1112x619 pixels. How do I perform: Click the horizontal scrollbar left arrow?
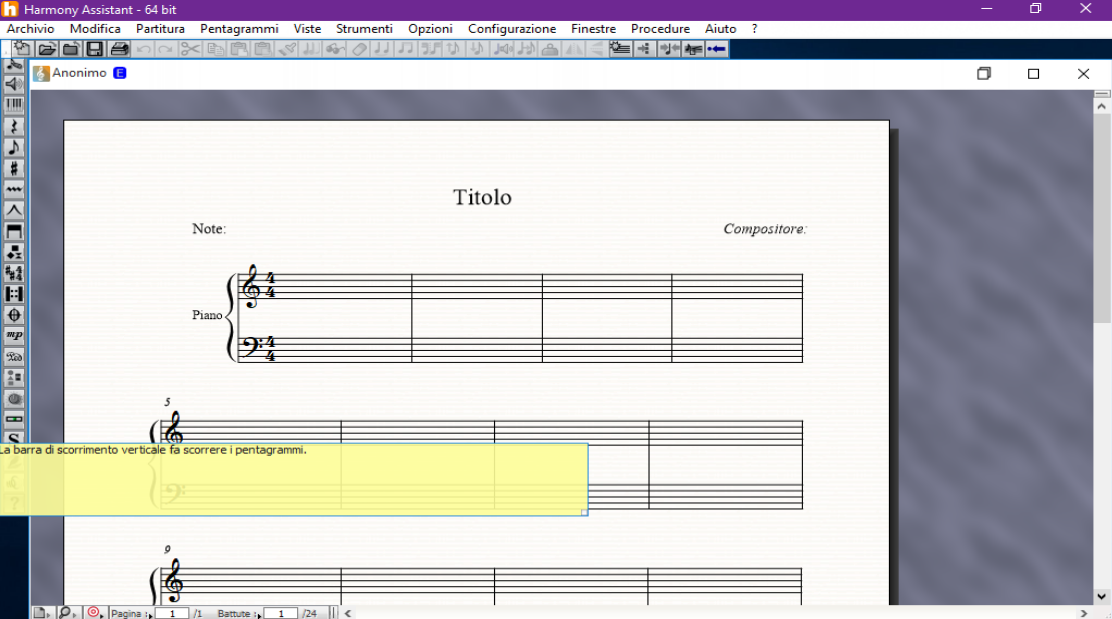pyautogui.click(x=348, y=613)
